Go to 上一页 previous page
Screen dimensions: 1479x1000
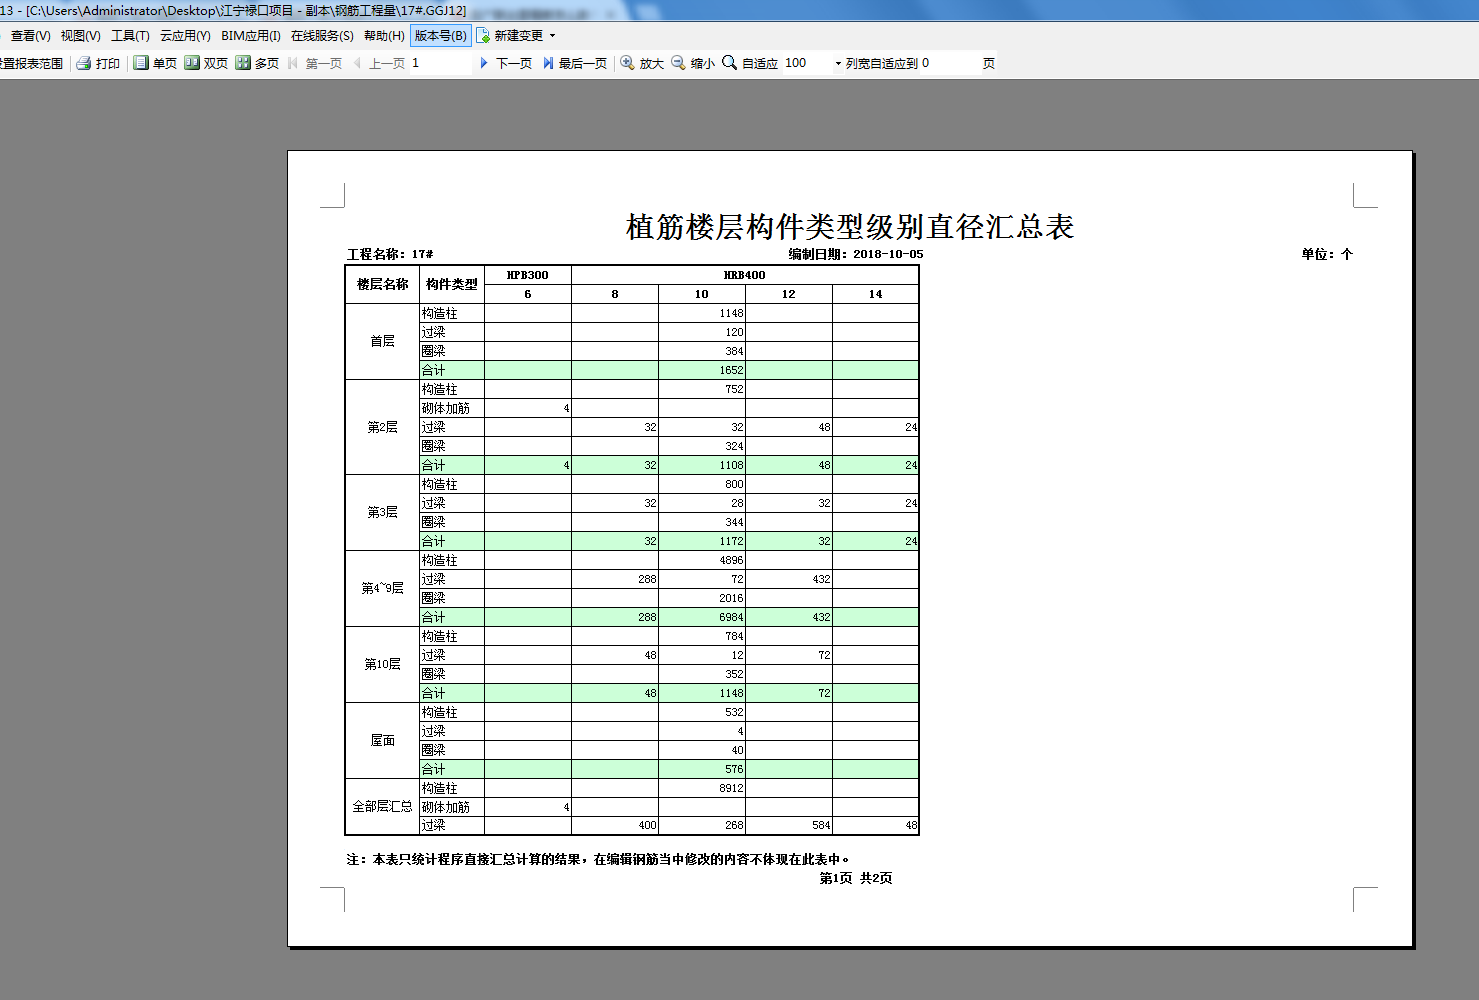tap(379, 63)
